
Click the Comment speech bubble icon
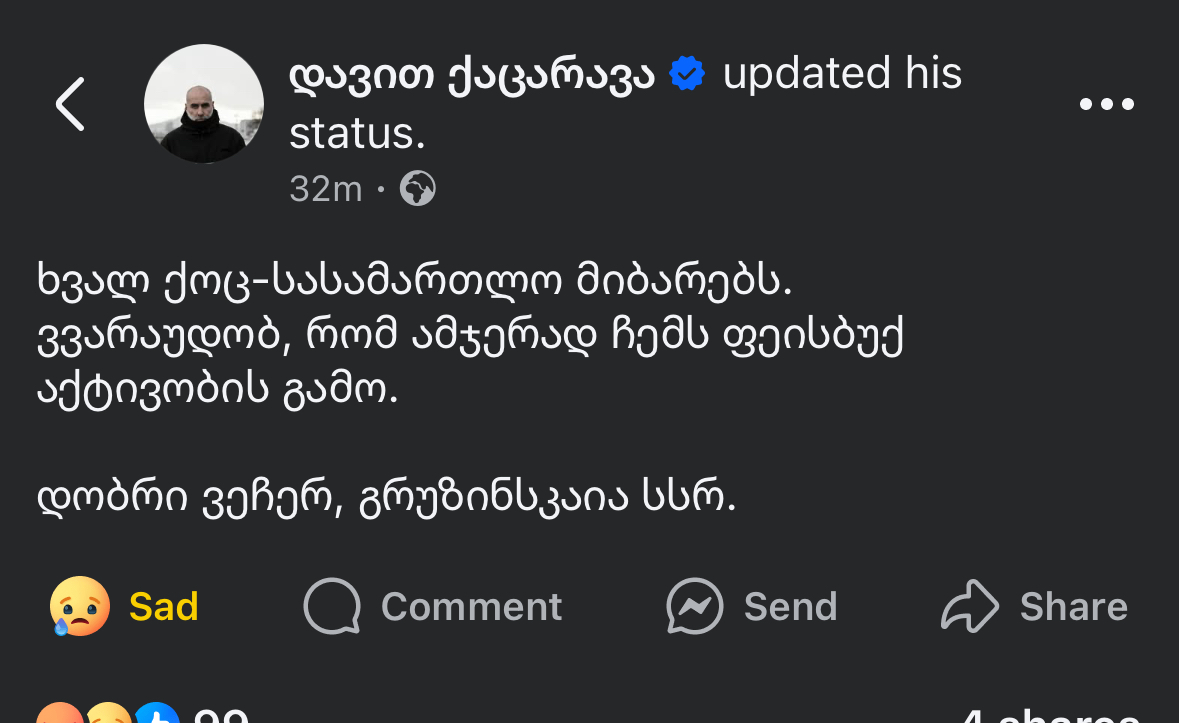332,606
